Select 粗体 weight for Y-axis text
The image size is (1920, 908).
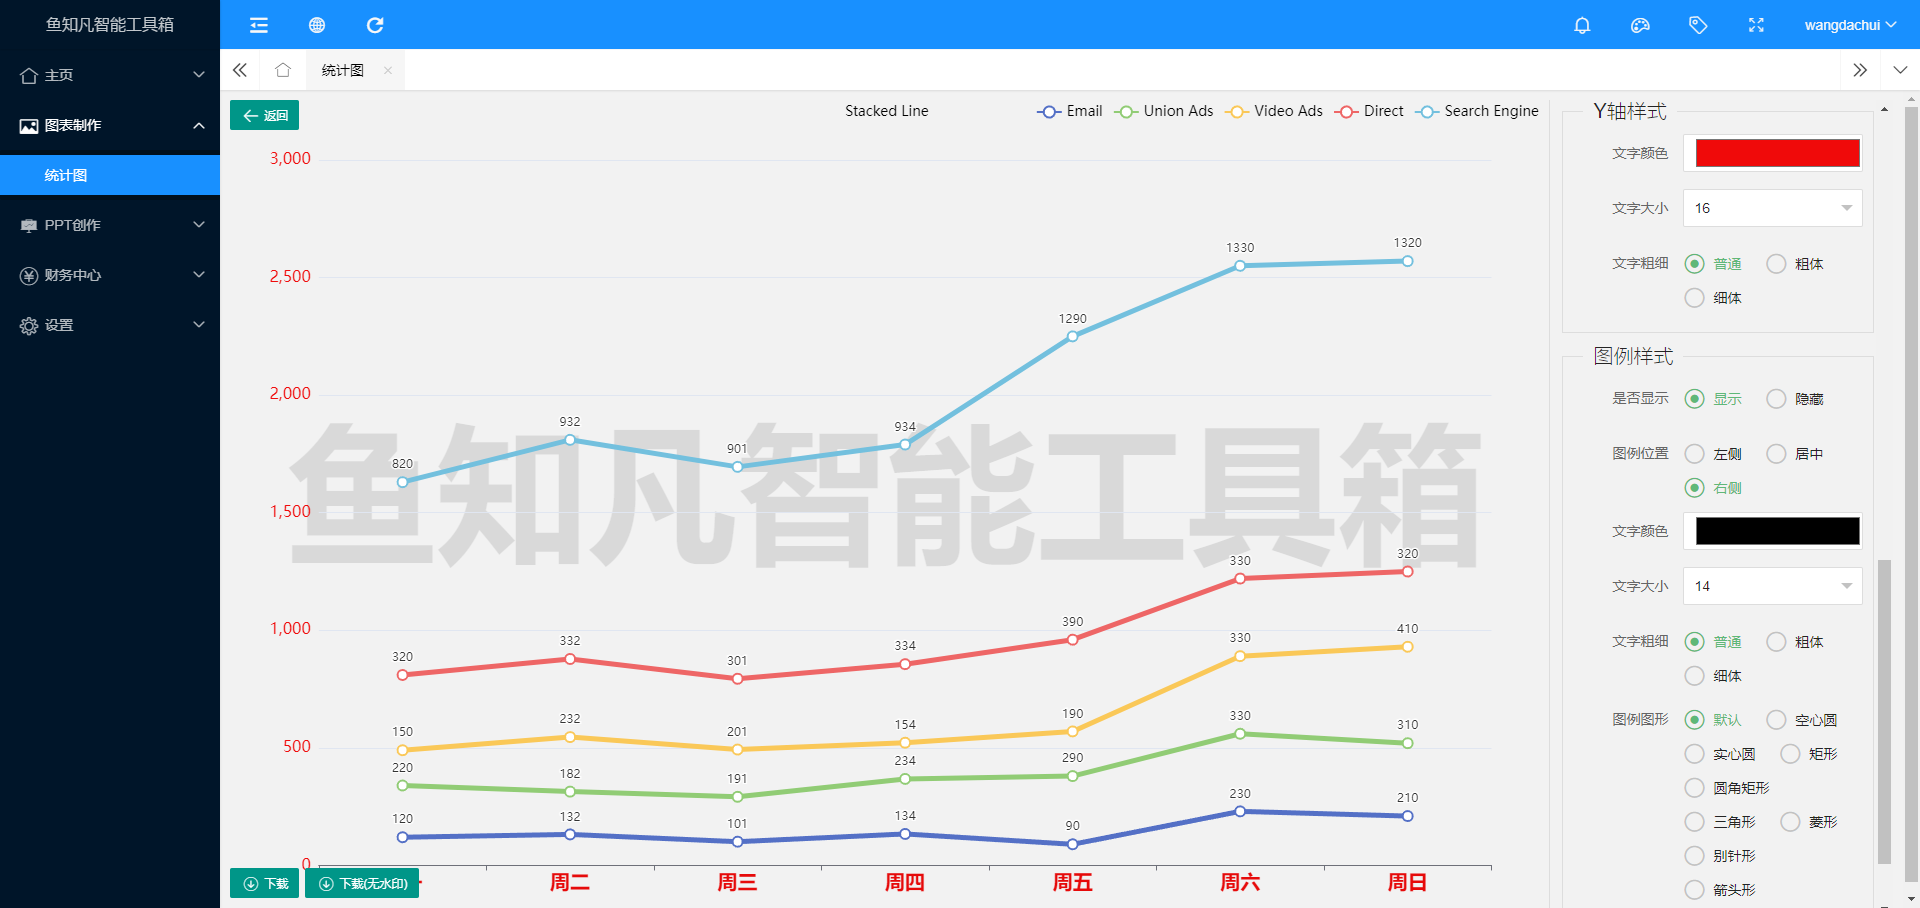click(x=1795, y=264)
